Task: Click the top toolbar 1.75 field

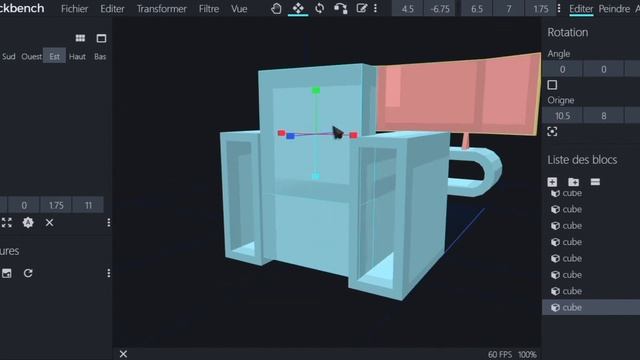Action: 540,9
